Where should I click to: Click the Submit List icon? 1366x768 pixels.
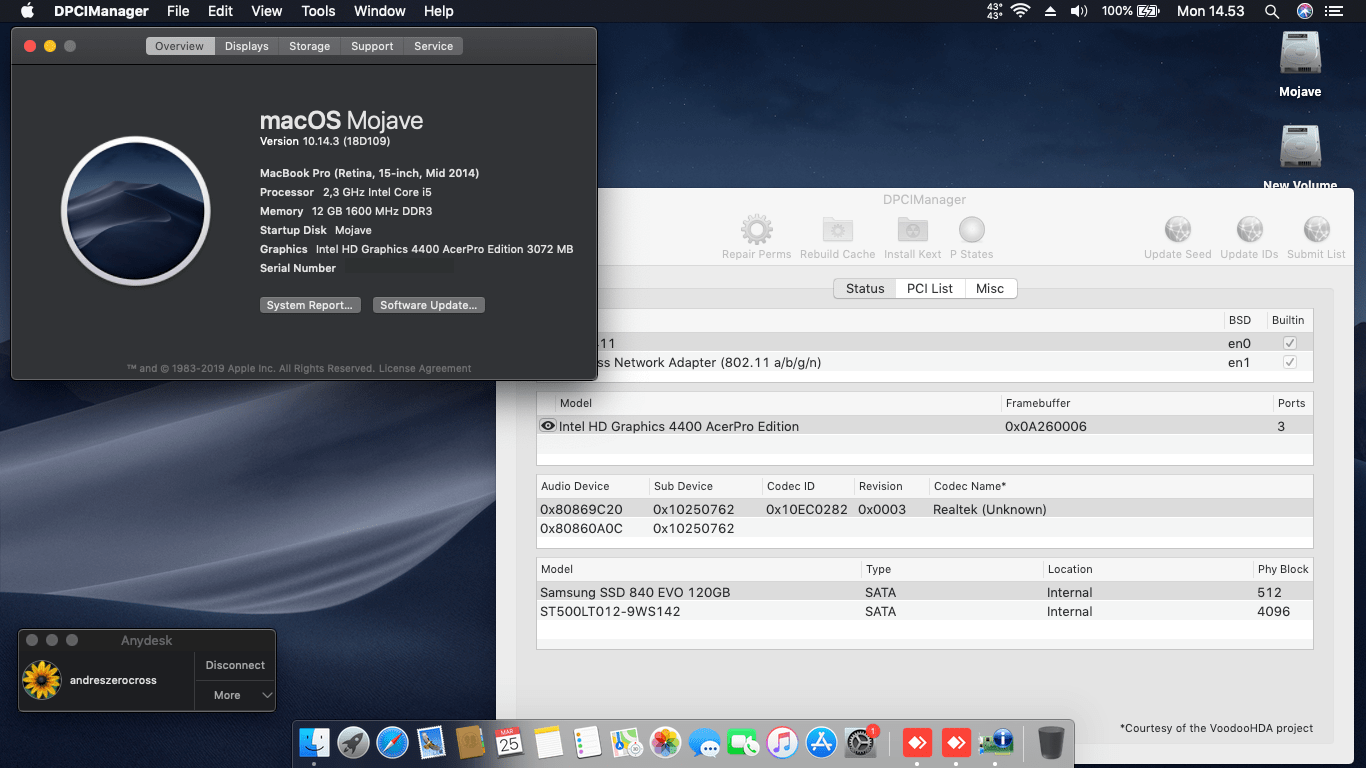pos(1316,227)
